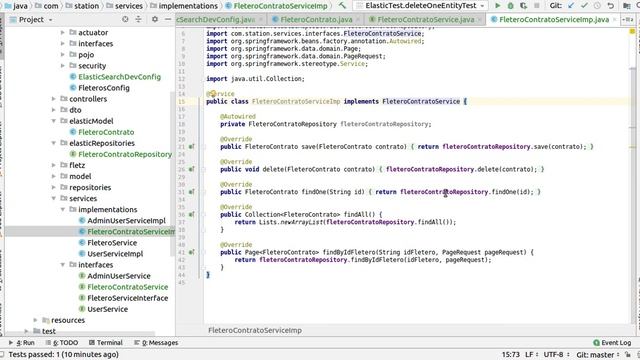Hide the Project panel with the minus icon
The width and height of the screenshot is (640, 360).
tap(168, 19)
